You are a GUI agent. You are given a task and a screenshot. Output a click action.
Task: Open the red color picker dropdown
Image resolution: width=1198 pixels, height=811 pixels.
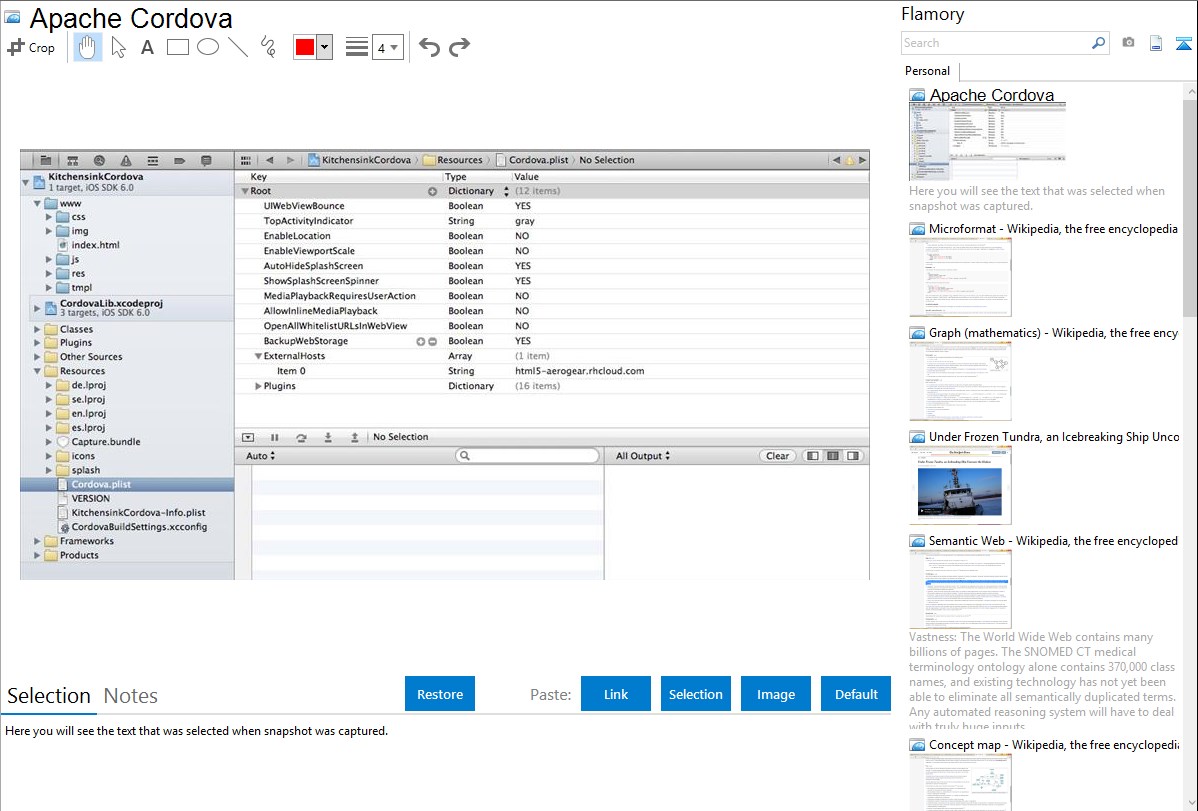[x=324, y=48]
